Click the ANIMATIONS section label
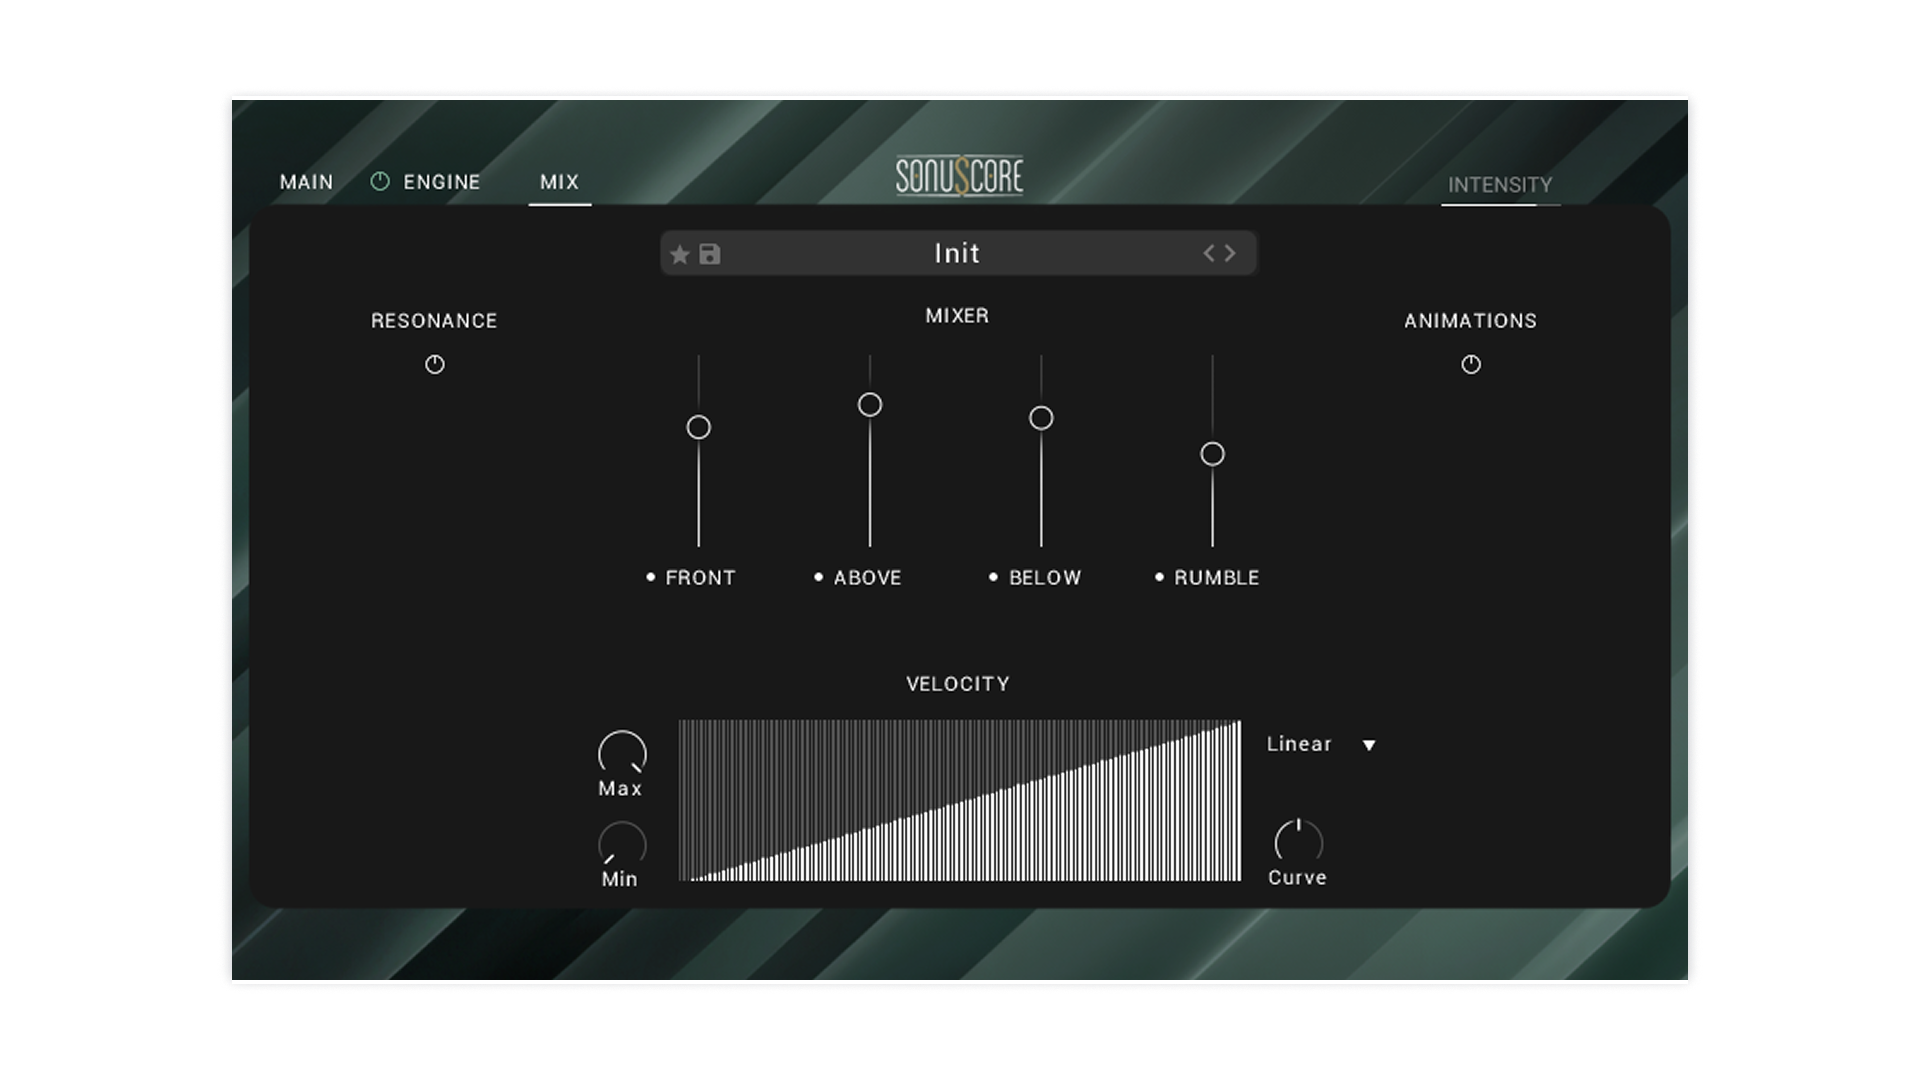 click(x=1470, y=321)
